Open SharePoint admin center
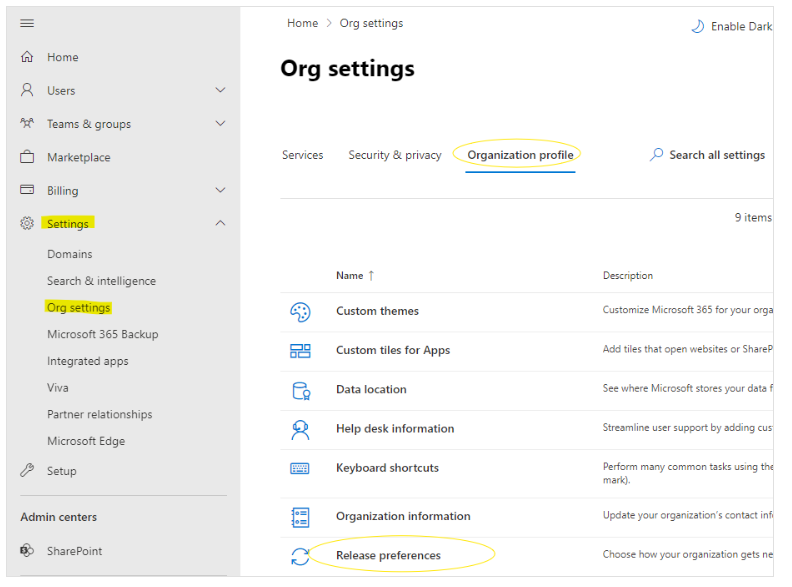Viewport: 792px width, 587px height. [74, 551]
